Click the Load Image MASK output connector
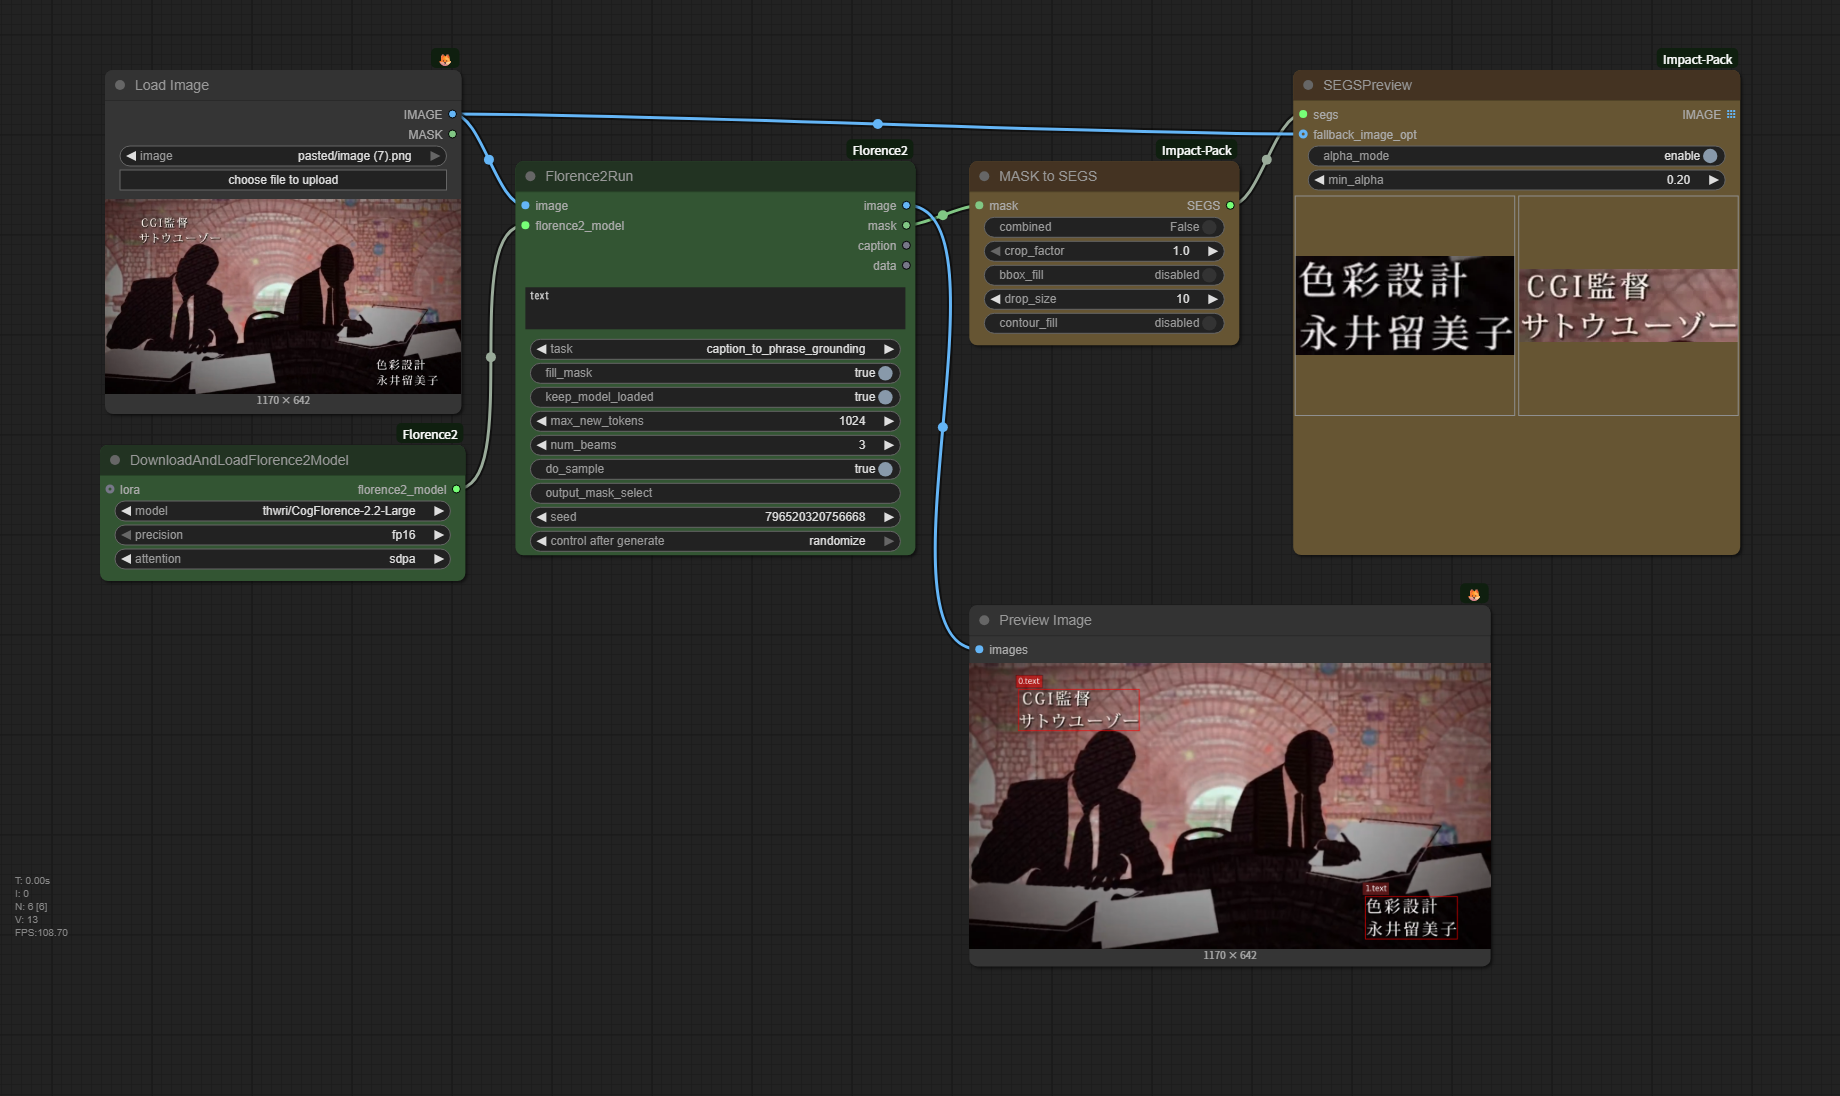1840x1096 pixels. coord(452,134)
